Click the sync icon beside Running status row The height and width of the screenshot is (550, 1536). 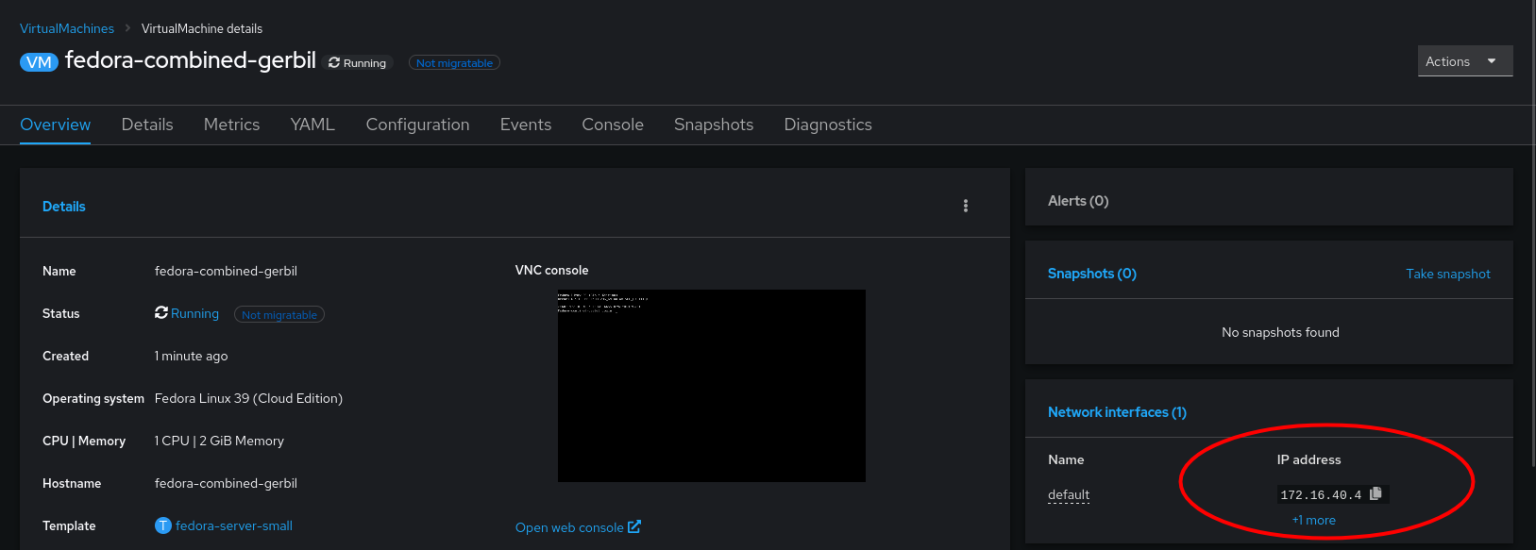click(161, 313)
